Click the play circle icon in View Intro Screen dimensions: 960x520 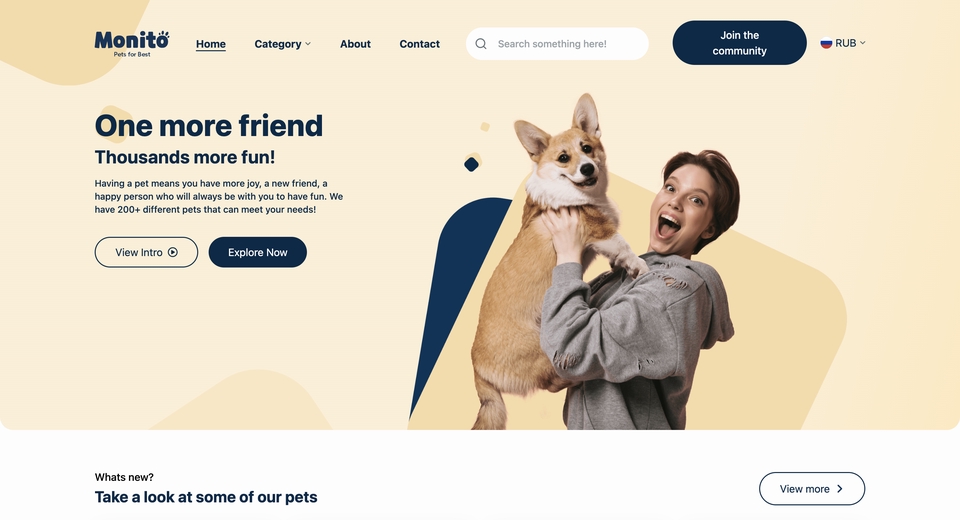tap(173, 252)
